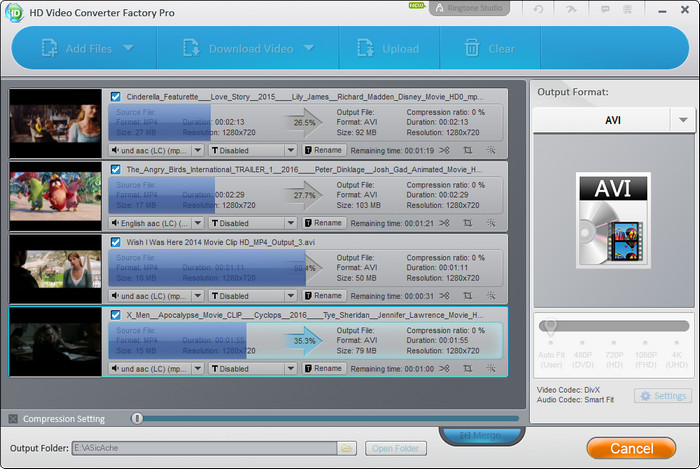
Task: Click the crop icon in Angry Birds row
Action: (x=467, y=223)
